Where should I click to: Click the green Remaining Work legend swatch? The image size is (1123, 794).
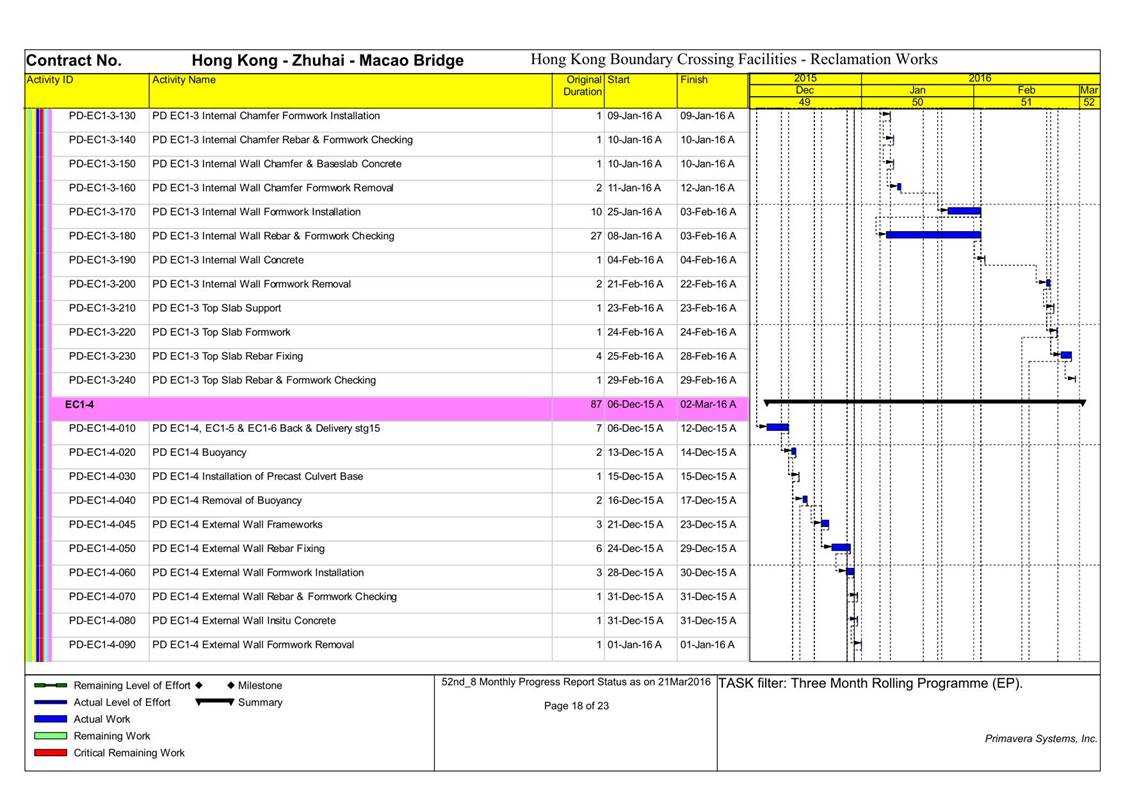coord(50,736)
